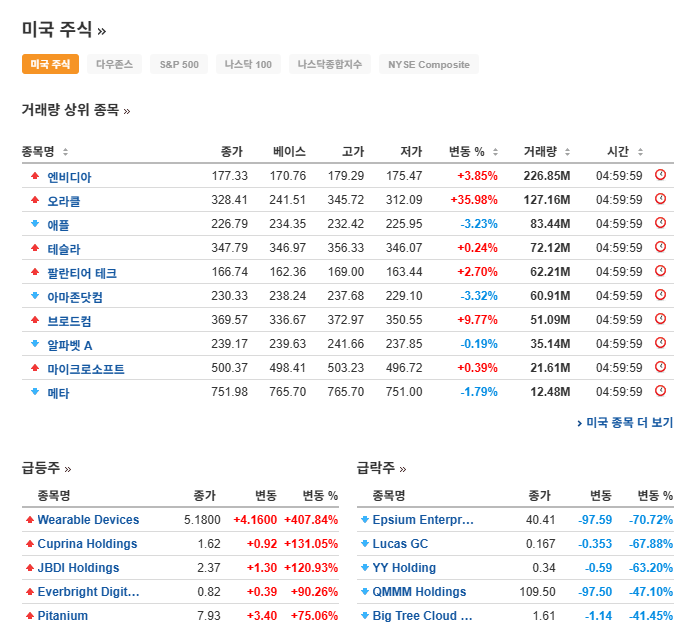The image size is (683, 638).
Task: Open the 알파벳 A stock page
Action: click(70, 345)
